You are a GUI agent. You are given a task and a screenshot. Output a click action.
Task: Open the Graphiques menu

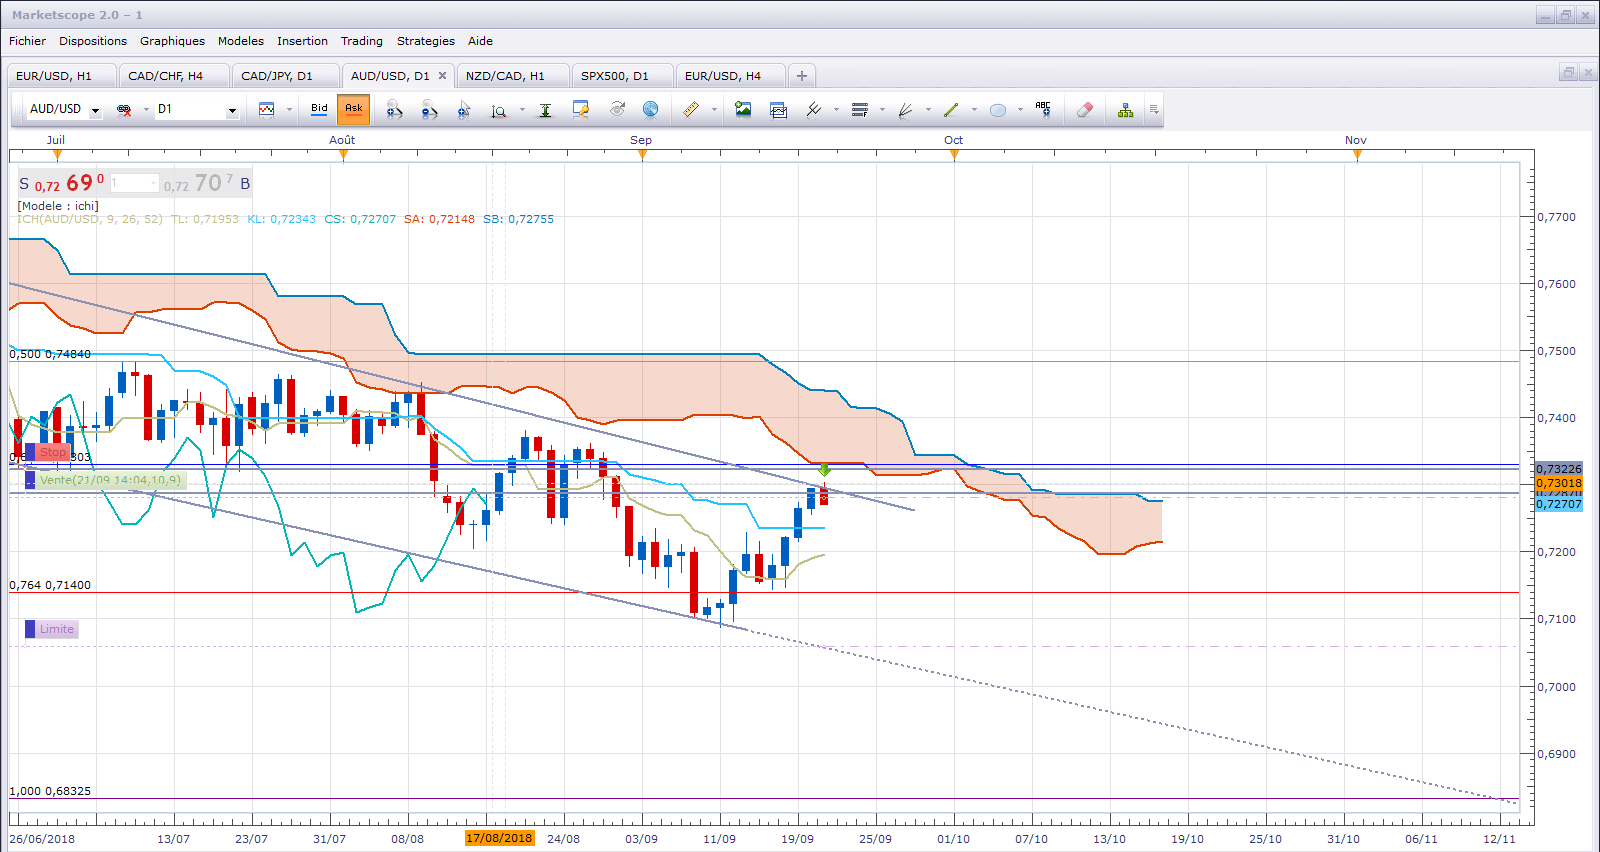(172, 41)
